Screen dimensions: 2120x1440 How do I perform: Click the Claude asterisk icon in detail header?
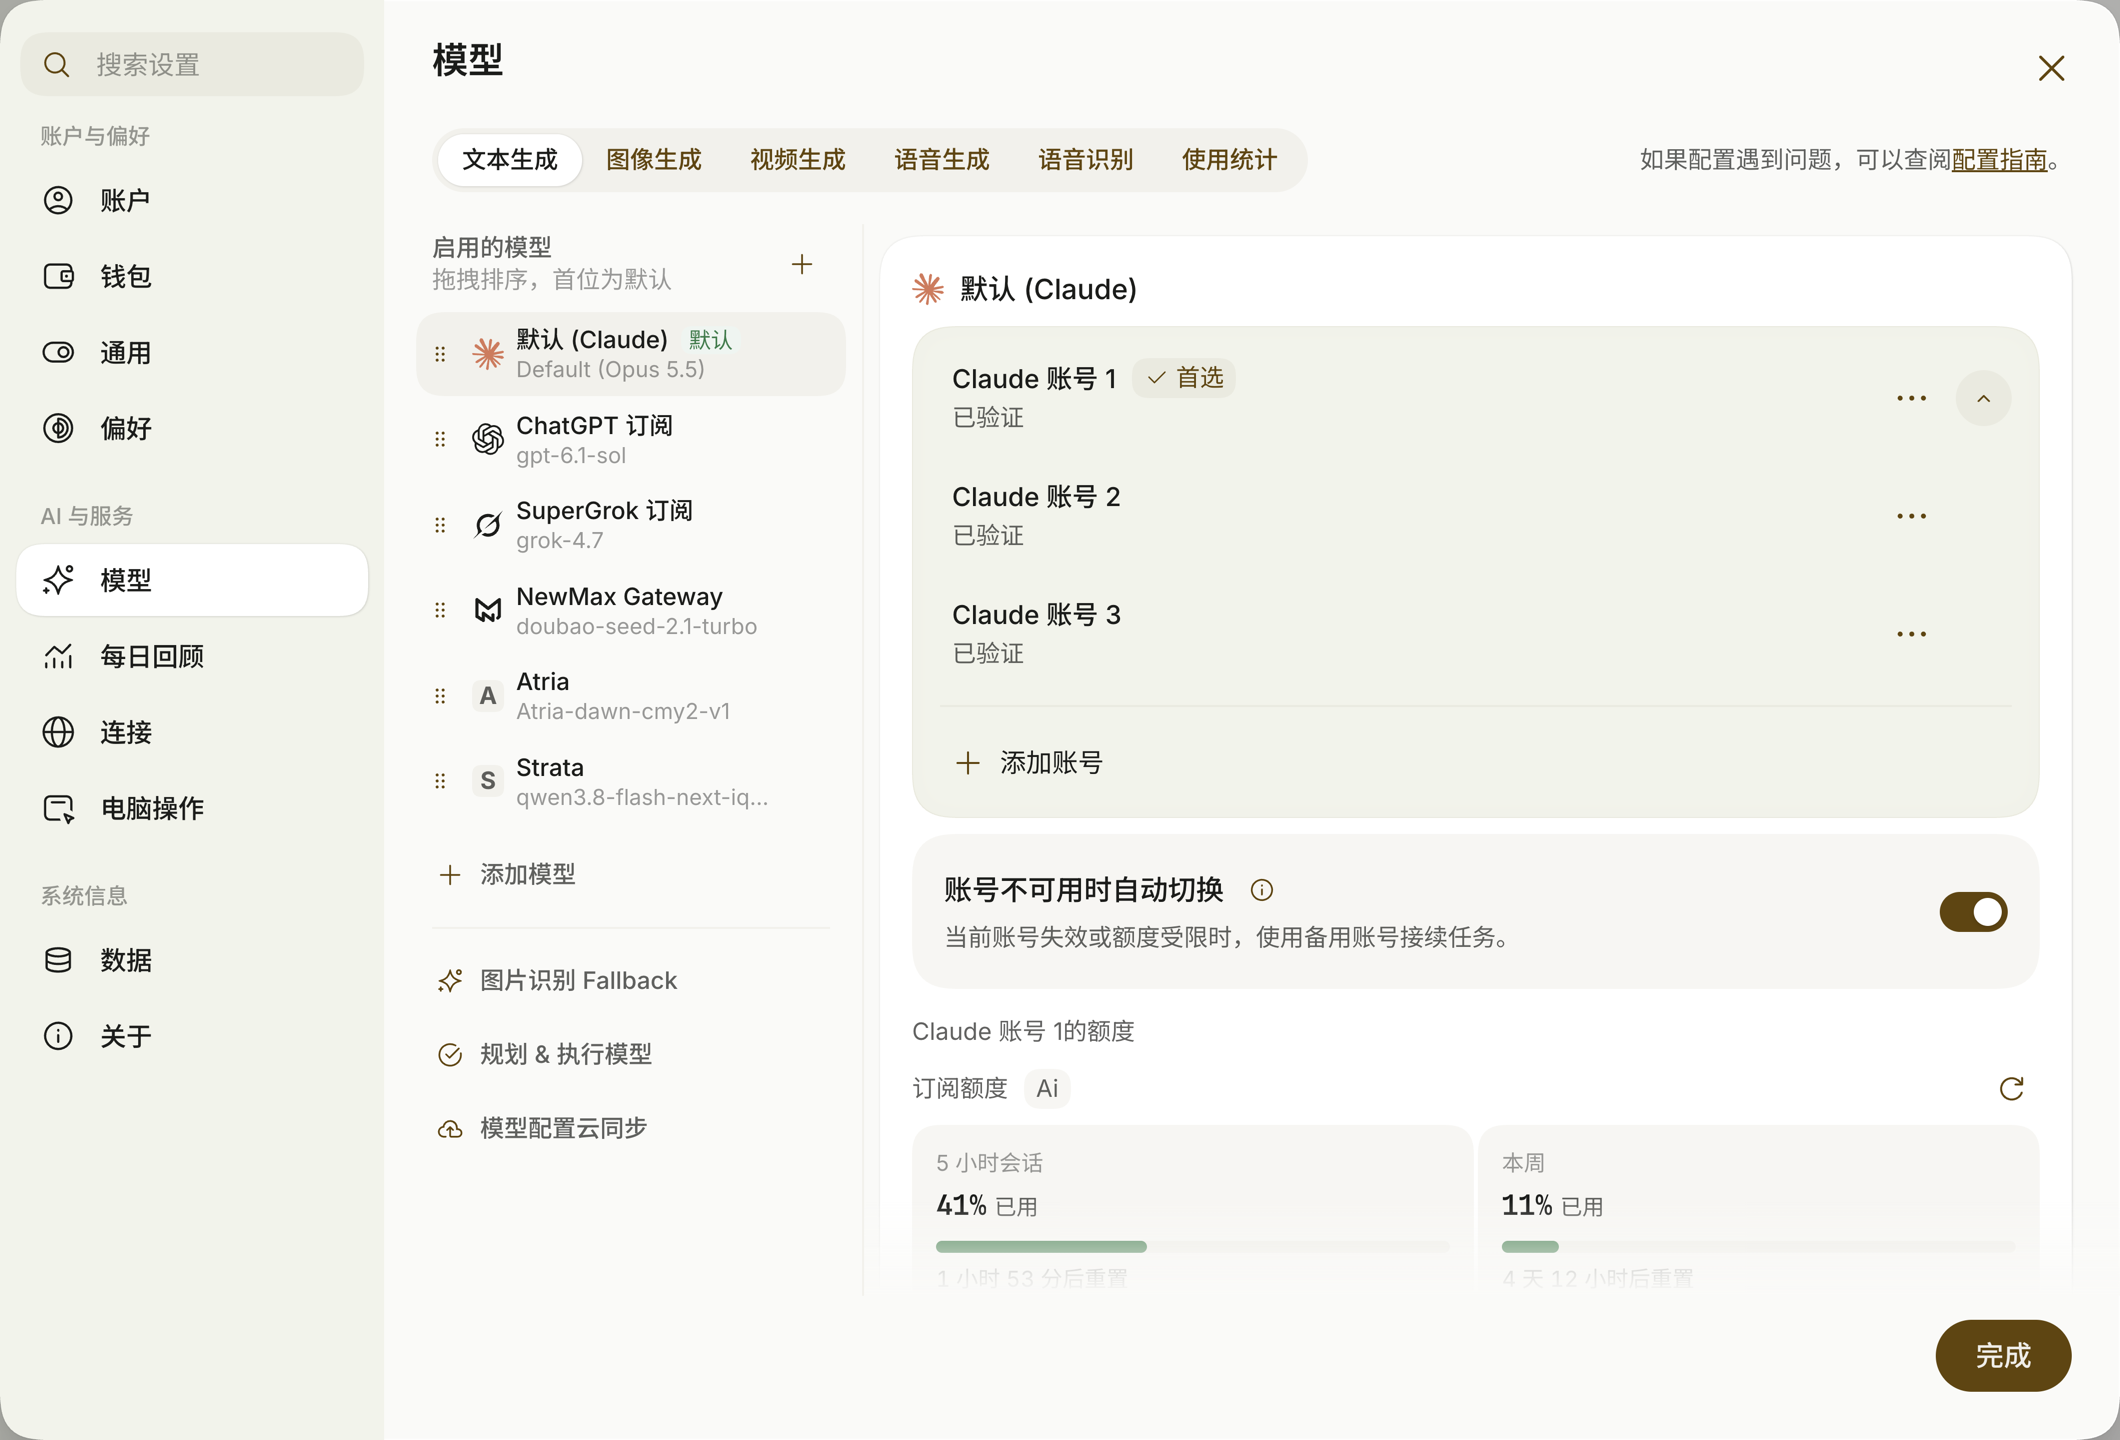click(x=928, y=289)
